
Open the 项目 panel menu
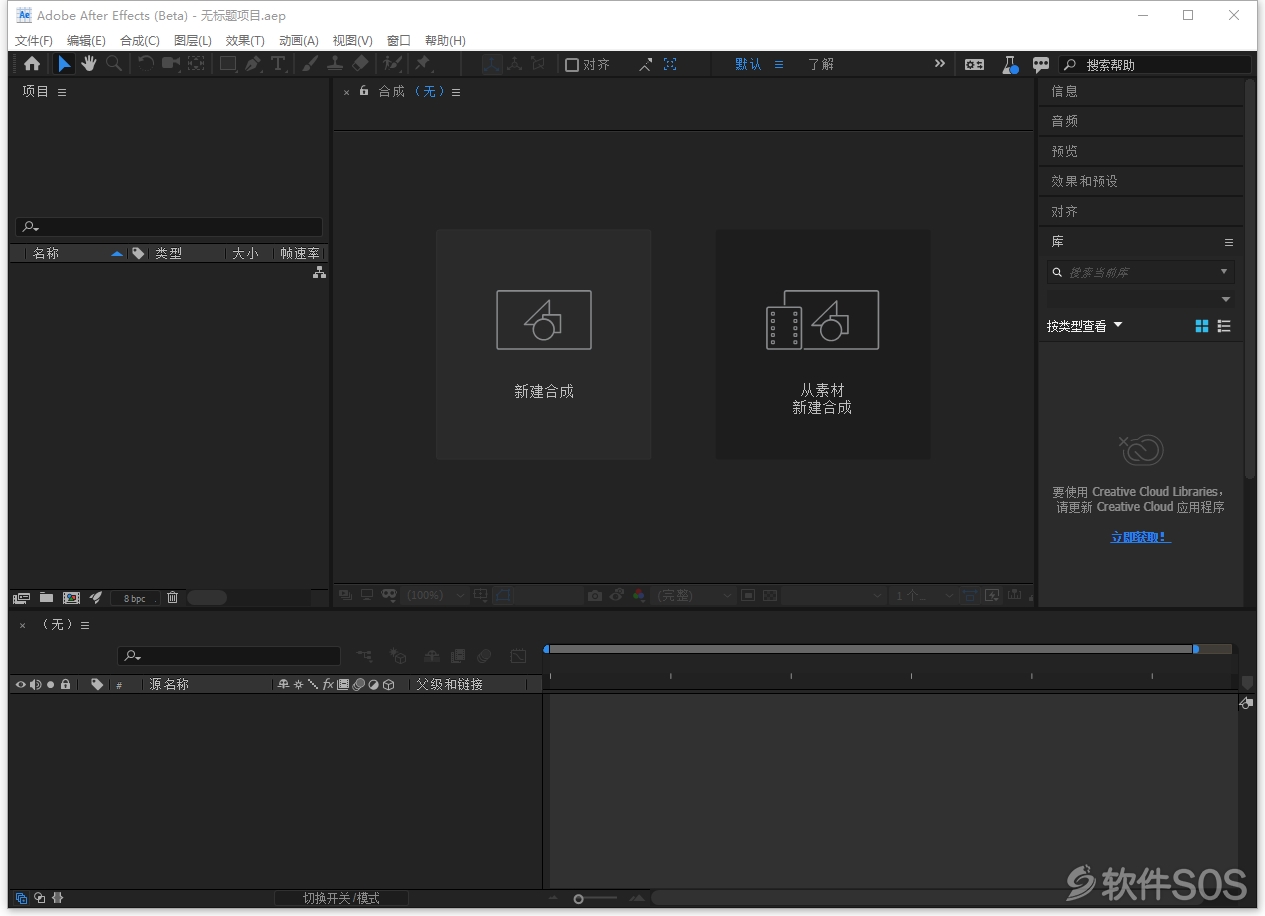click(62, 92)
